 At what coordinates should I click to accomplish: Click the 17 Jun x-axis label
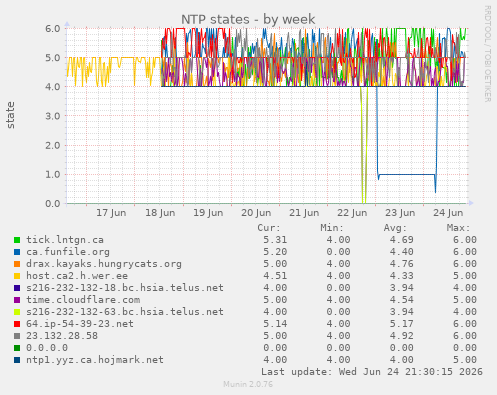tap(111, 213)
